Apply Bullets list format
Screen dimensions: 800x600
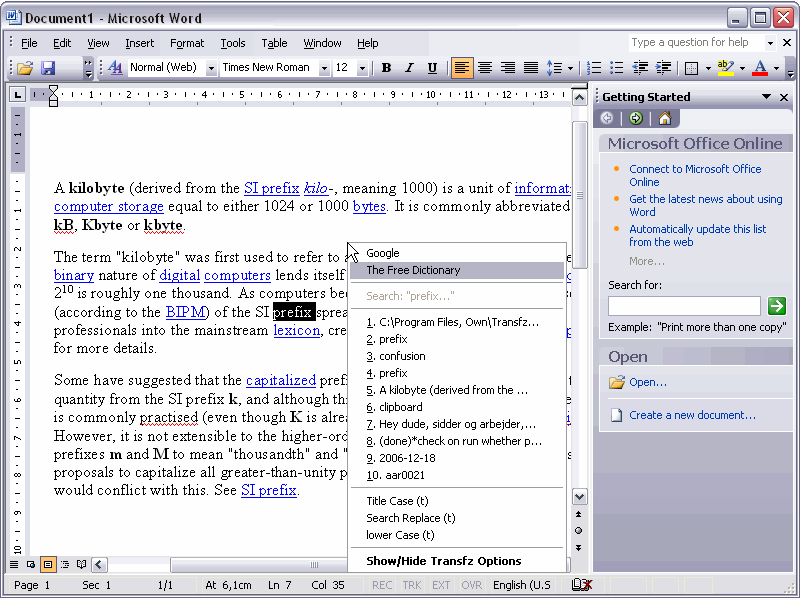click(617, 68)
